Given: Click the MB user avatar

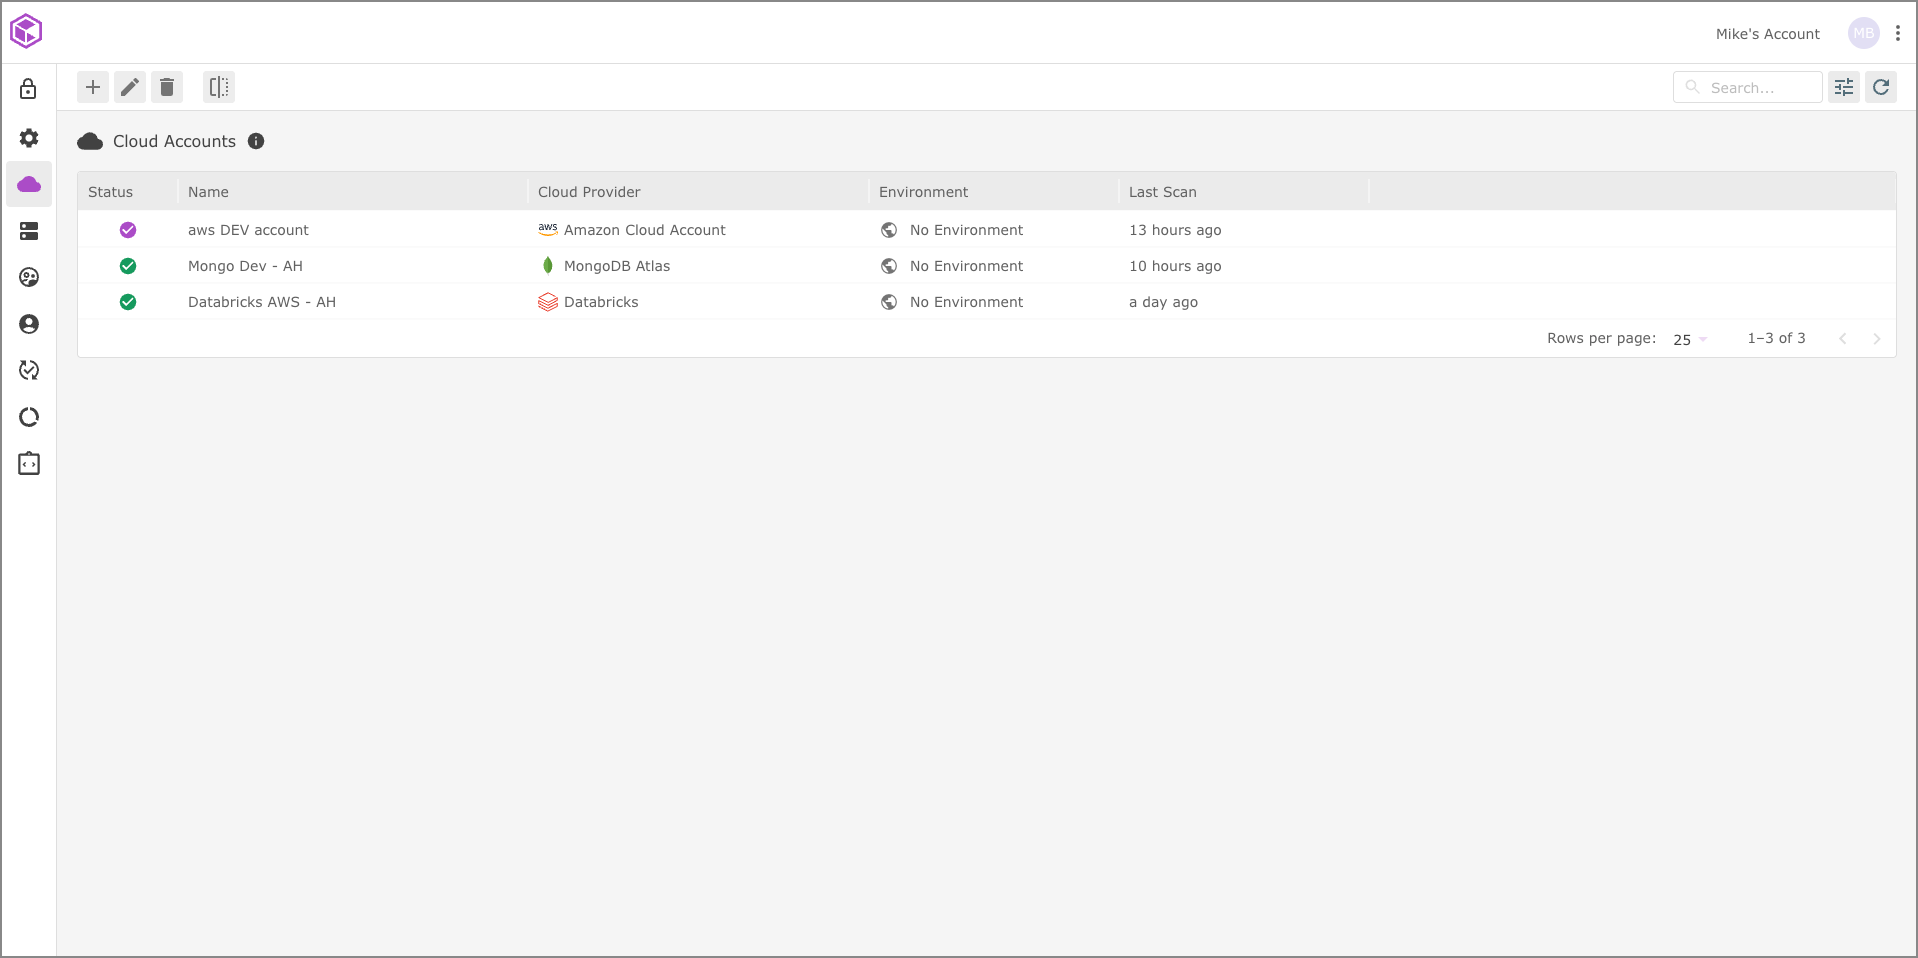Looking at the screenshot, I should pos(1863,33).
